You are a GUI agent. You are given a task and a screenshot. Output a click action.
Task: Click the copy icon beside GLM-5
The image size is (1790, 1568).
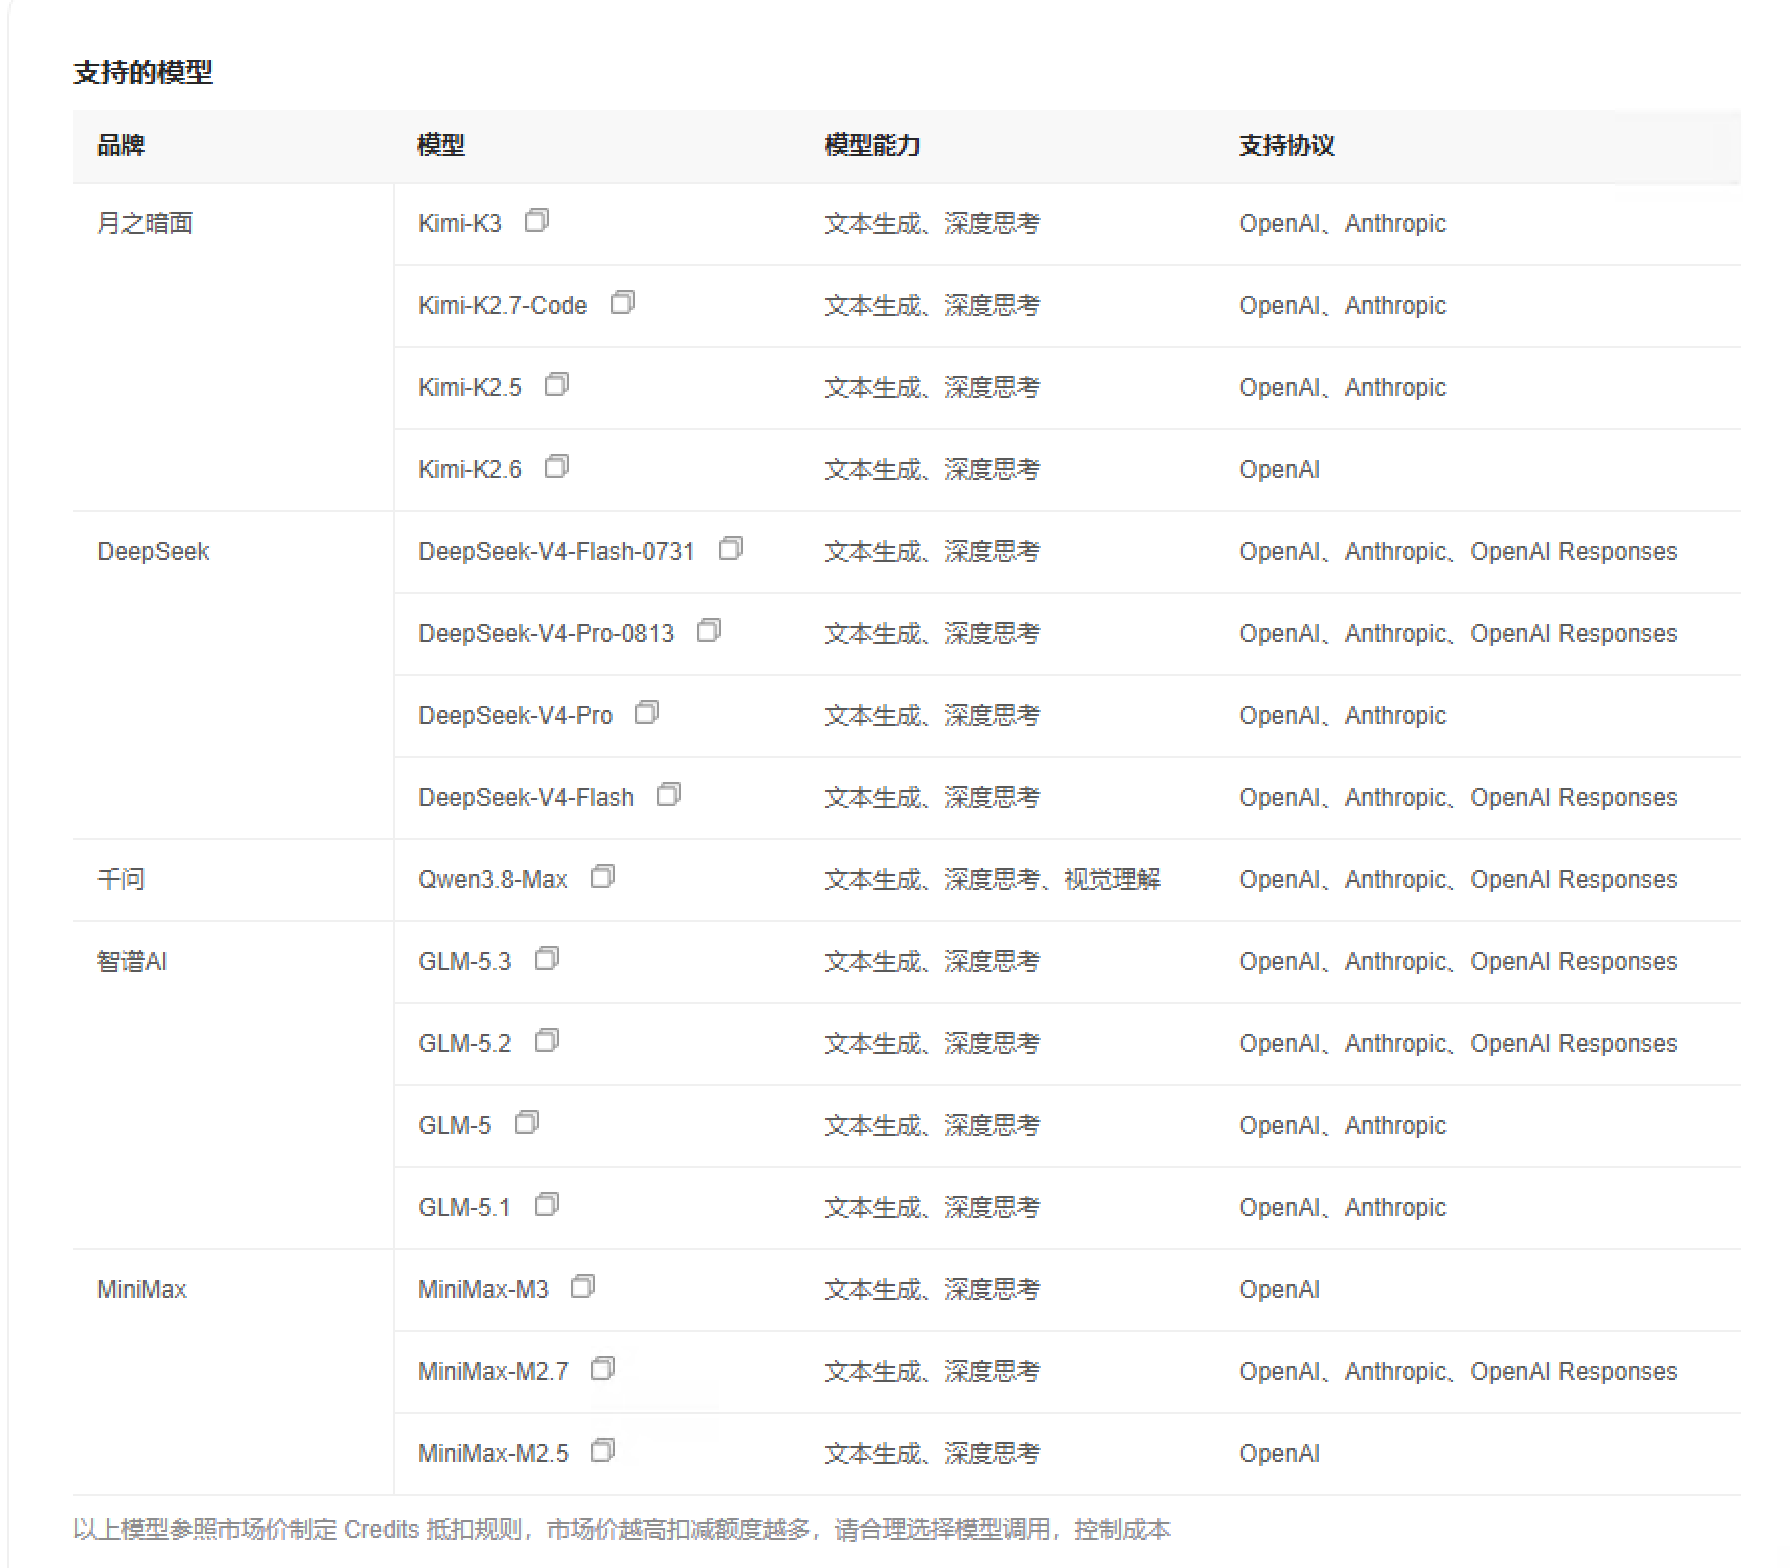pos(527,1123)
